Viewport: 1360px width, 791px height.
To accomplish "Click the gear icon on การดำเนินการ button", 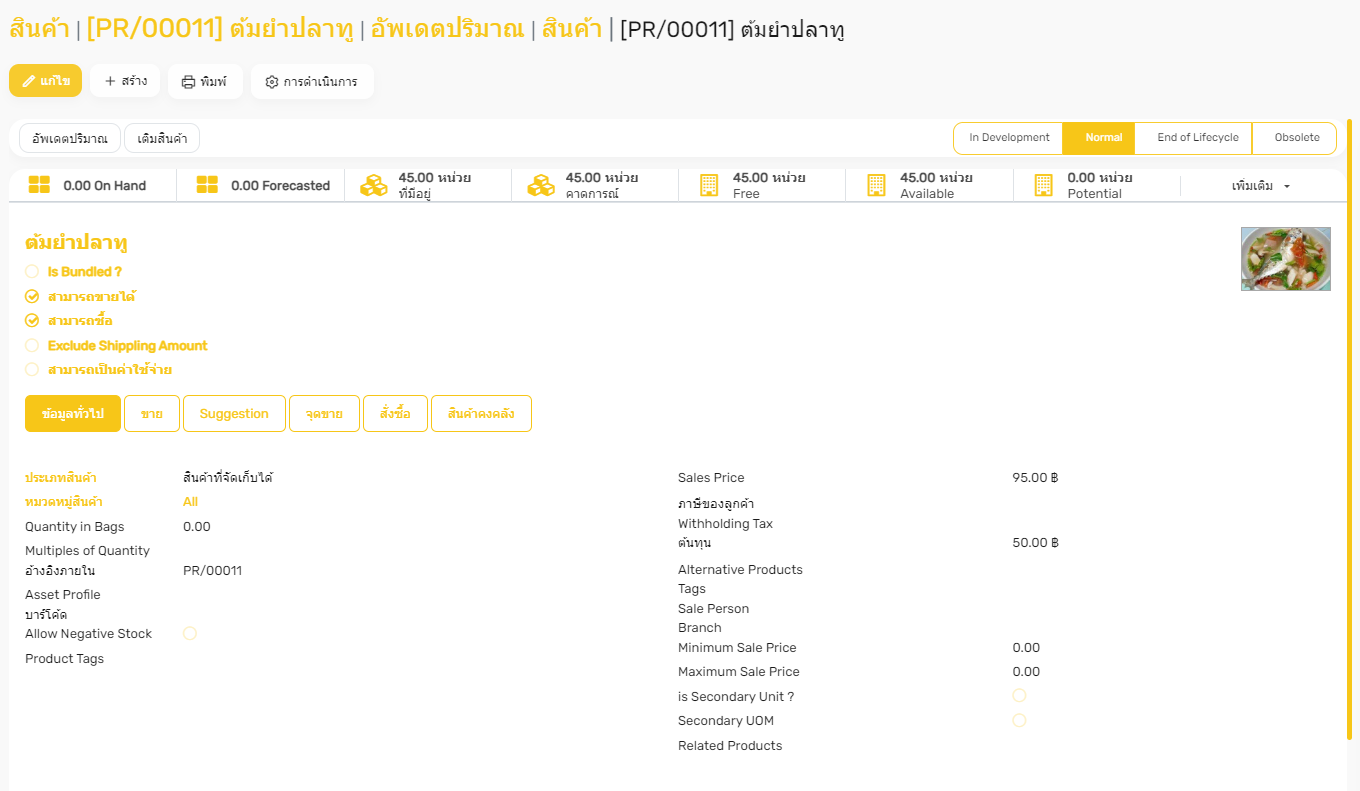I will tap(272, 82).
